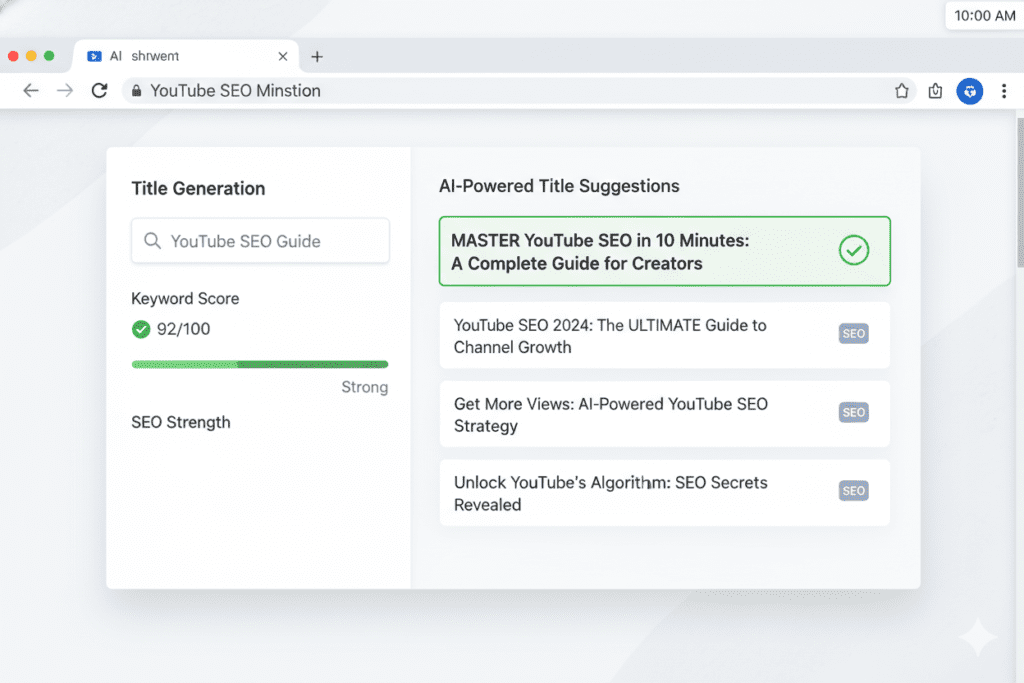1024x683 pixels.
Task: Click the back navigation arrow
Action: pyautogui.click(x=30, y=90)
